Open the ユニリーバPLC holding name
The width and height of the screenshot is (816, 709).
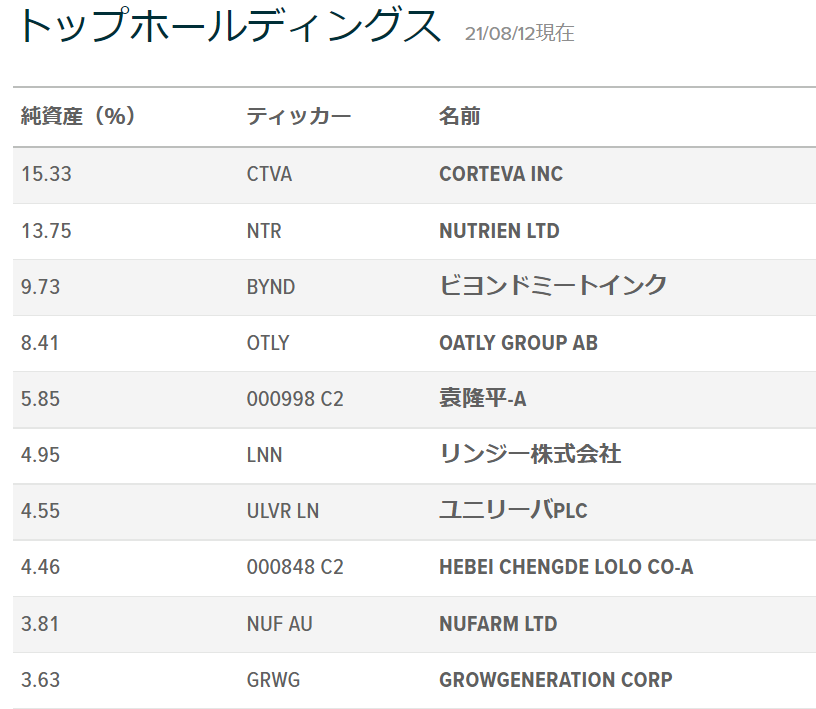[513, 510]
